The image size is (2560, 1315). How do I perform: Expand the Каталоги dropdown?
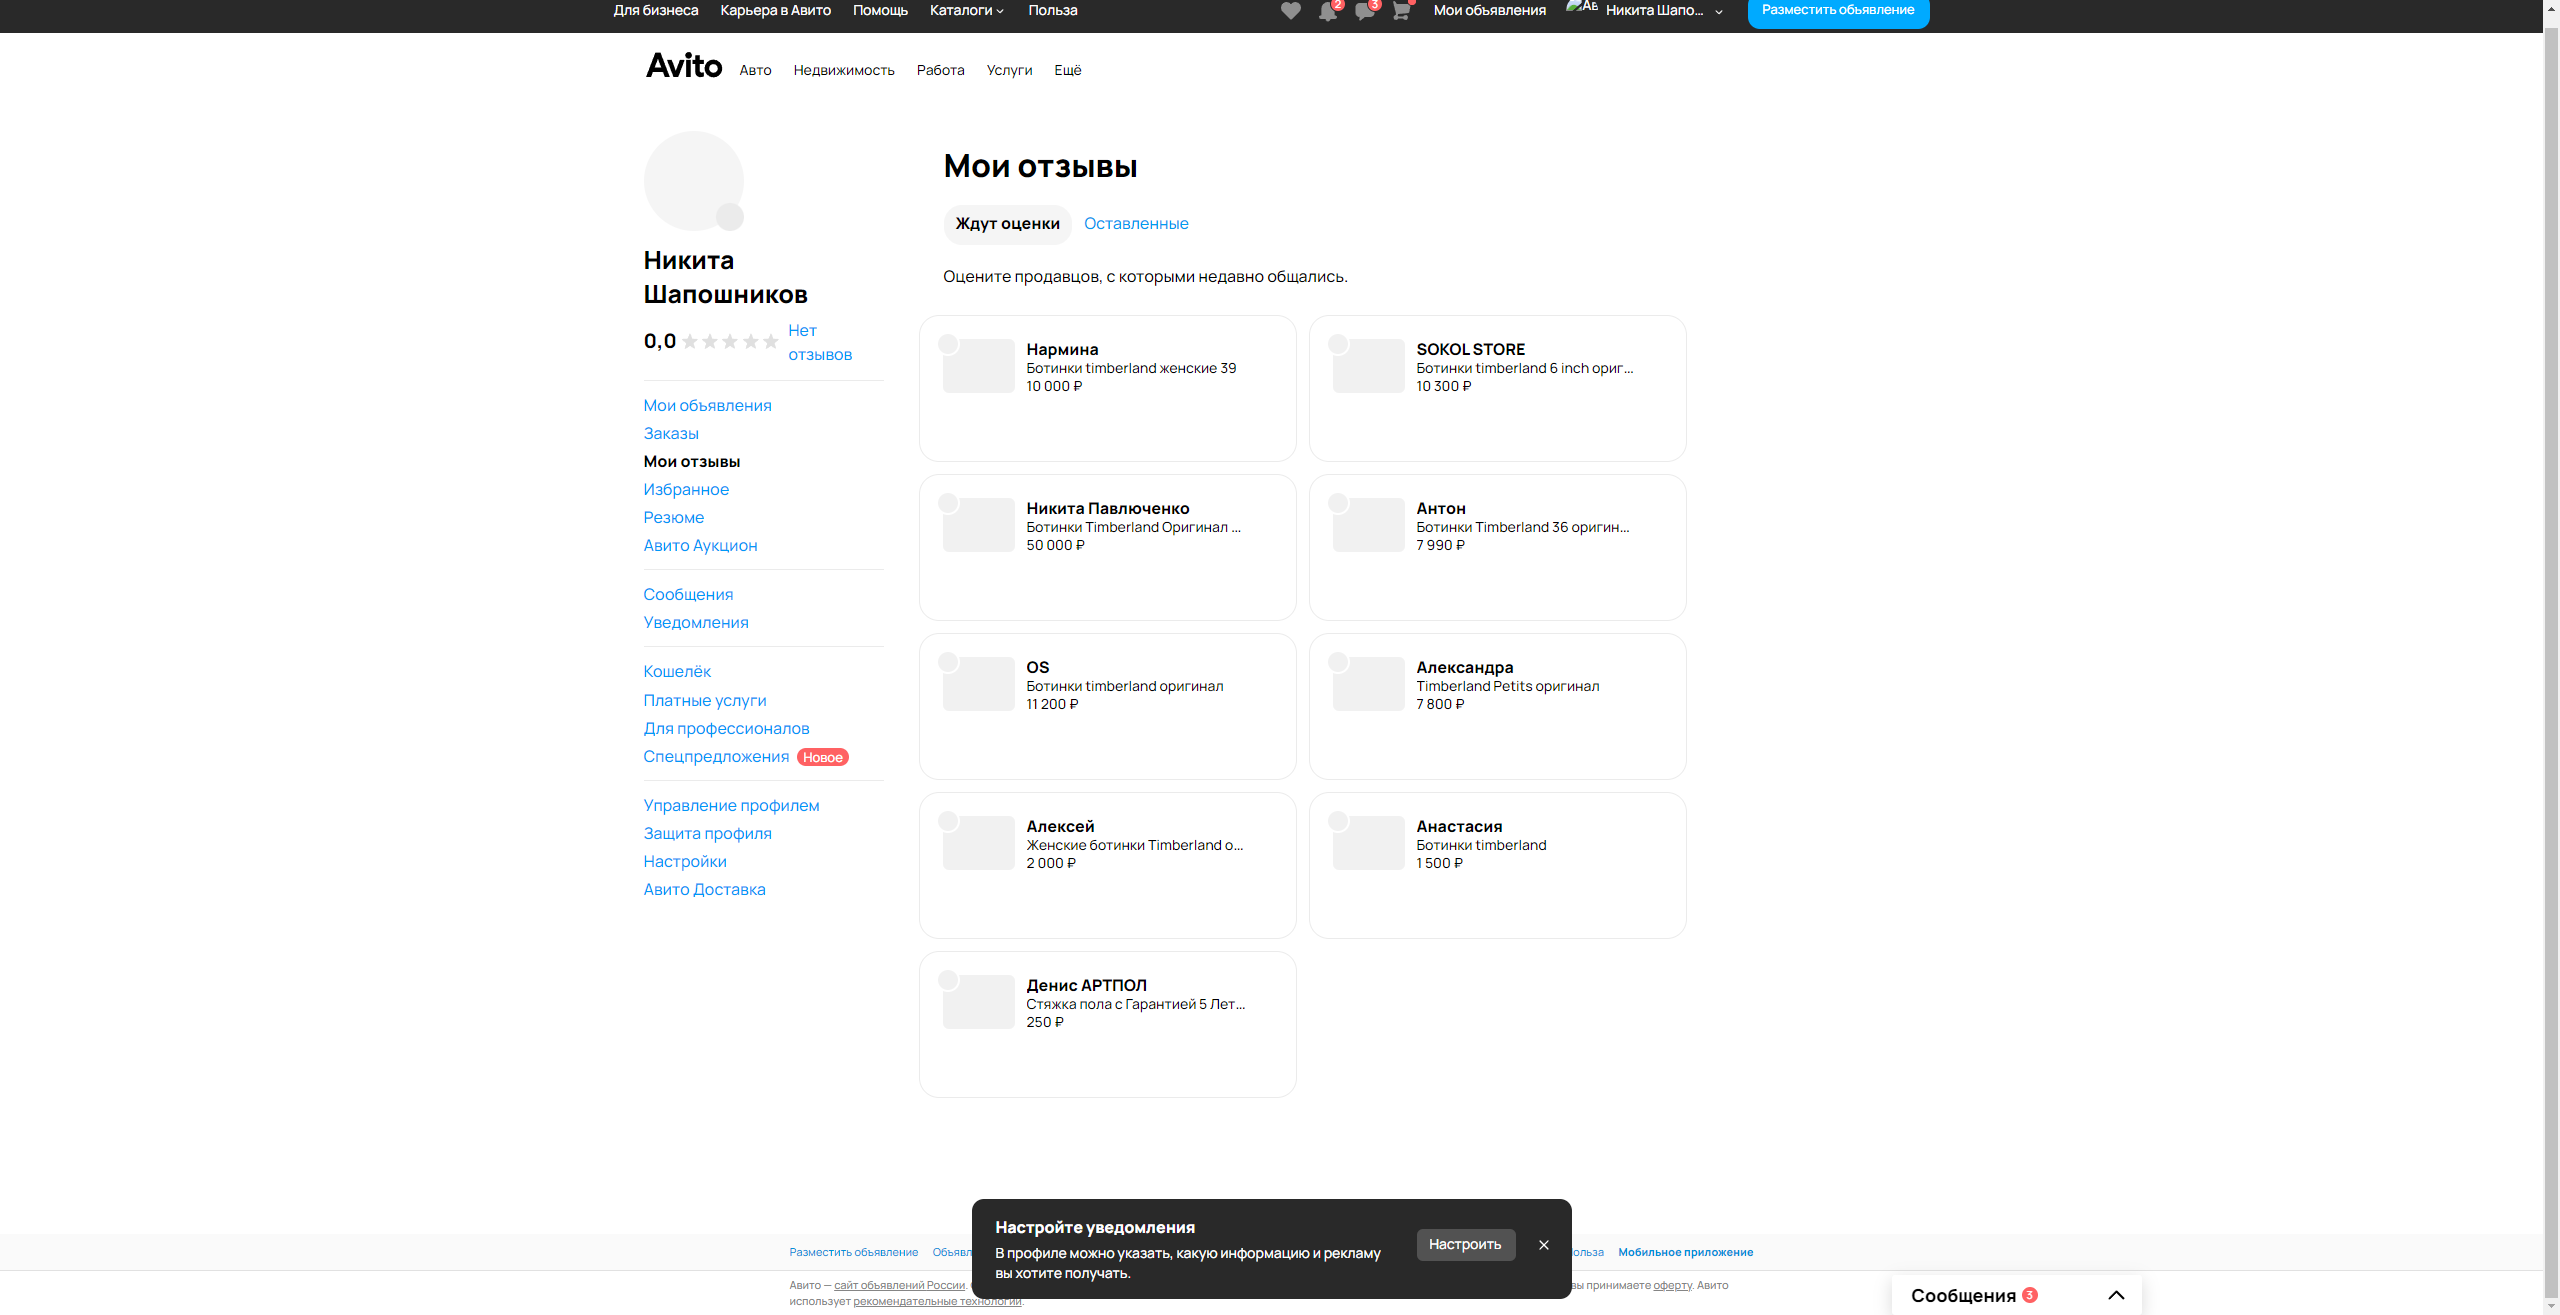966,10
